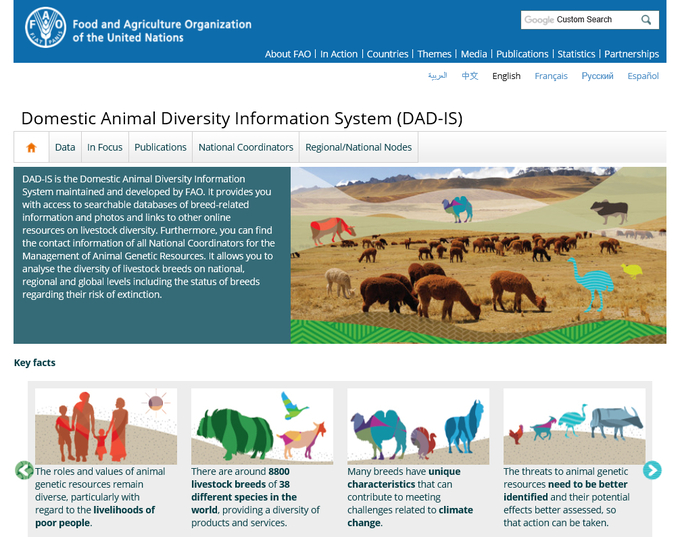Go to Media section
Screen dimensions: 680x537
[474, 54]
